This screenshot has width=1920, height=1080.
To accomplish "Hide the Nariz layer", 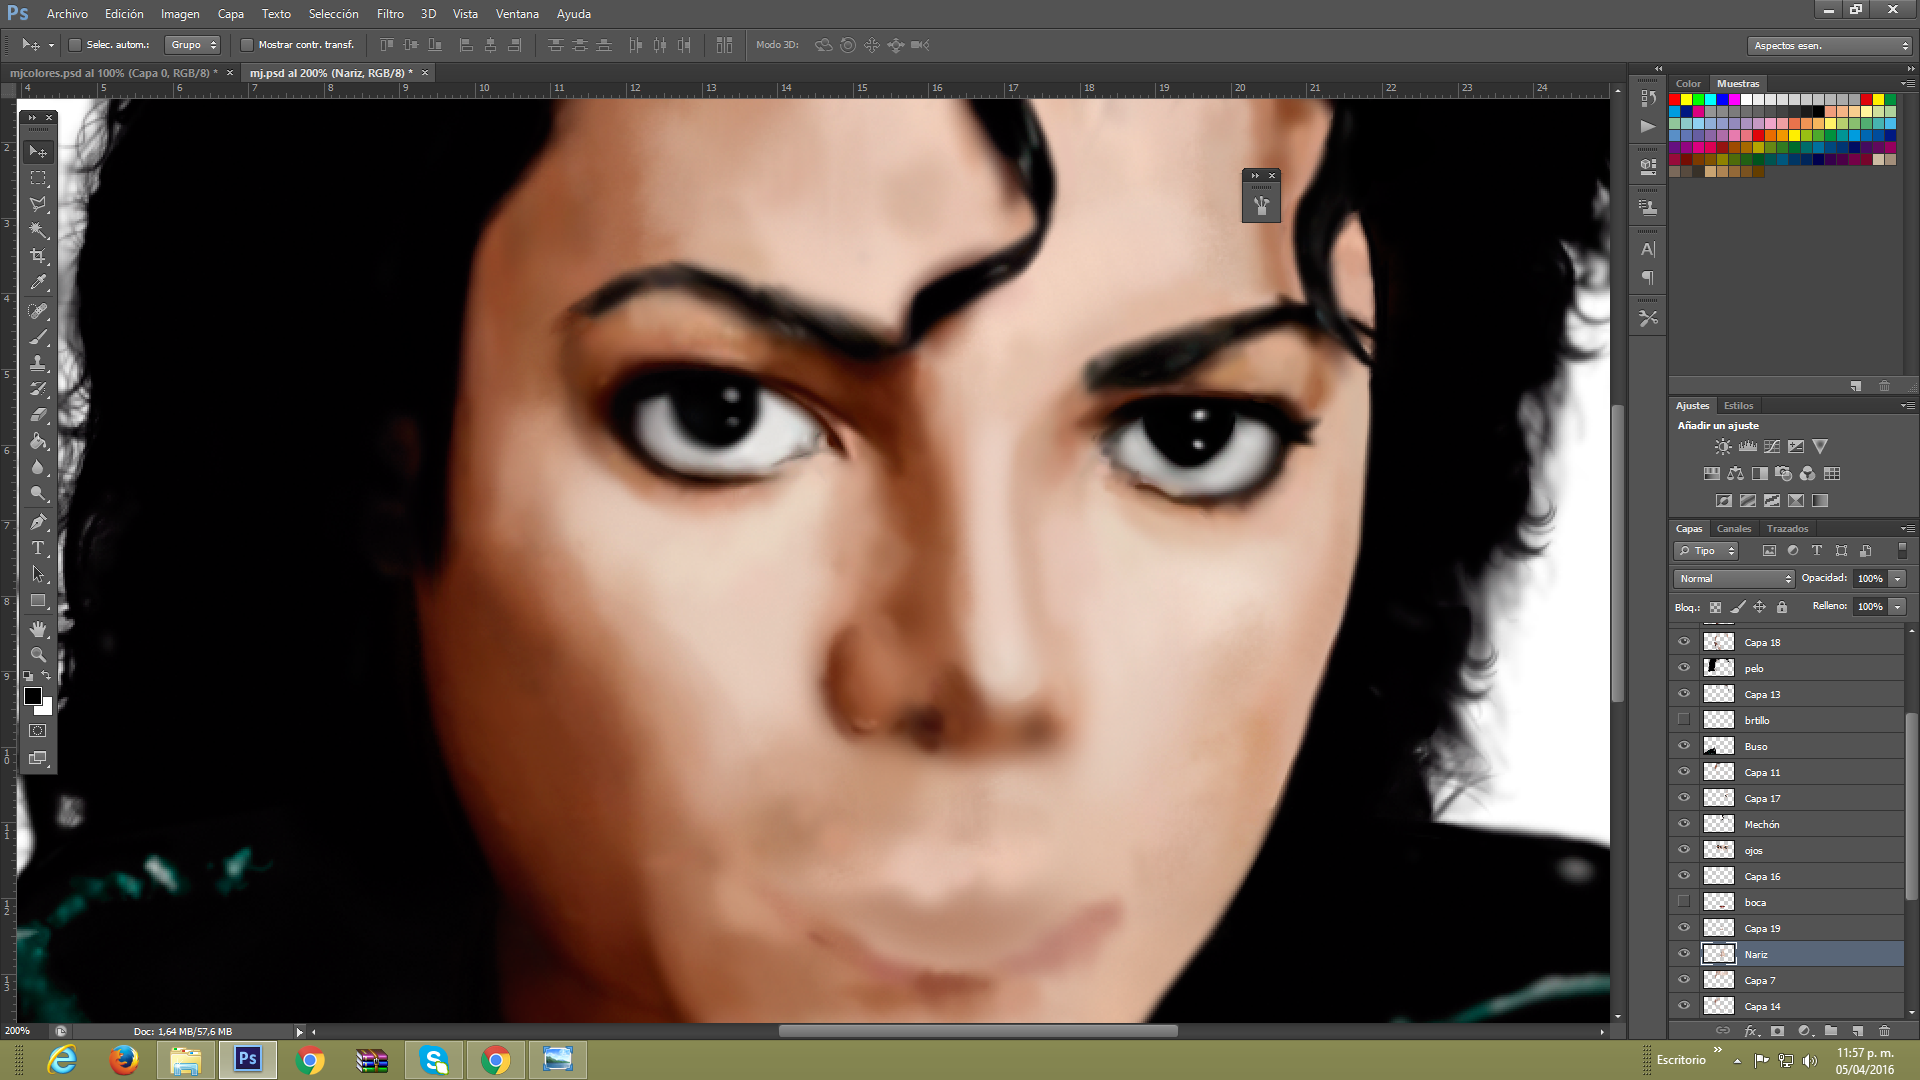I will point(1684,954).
